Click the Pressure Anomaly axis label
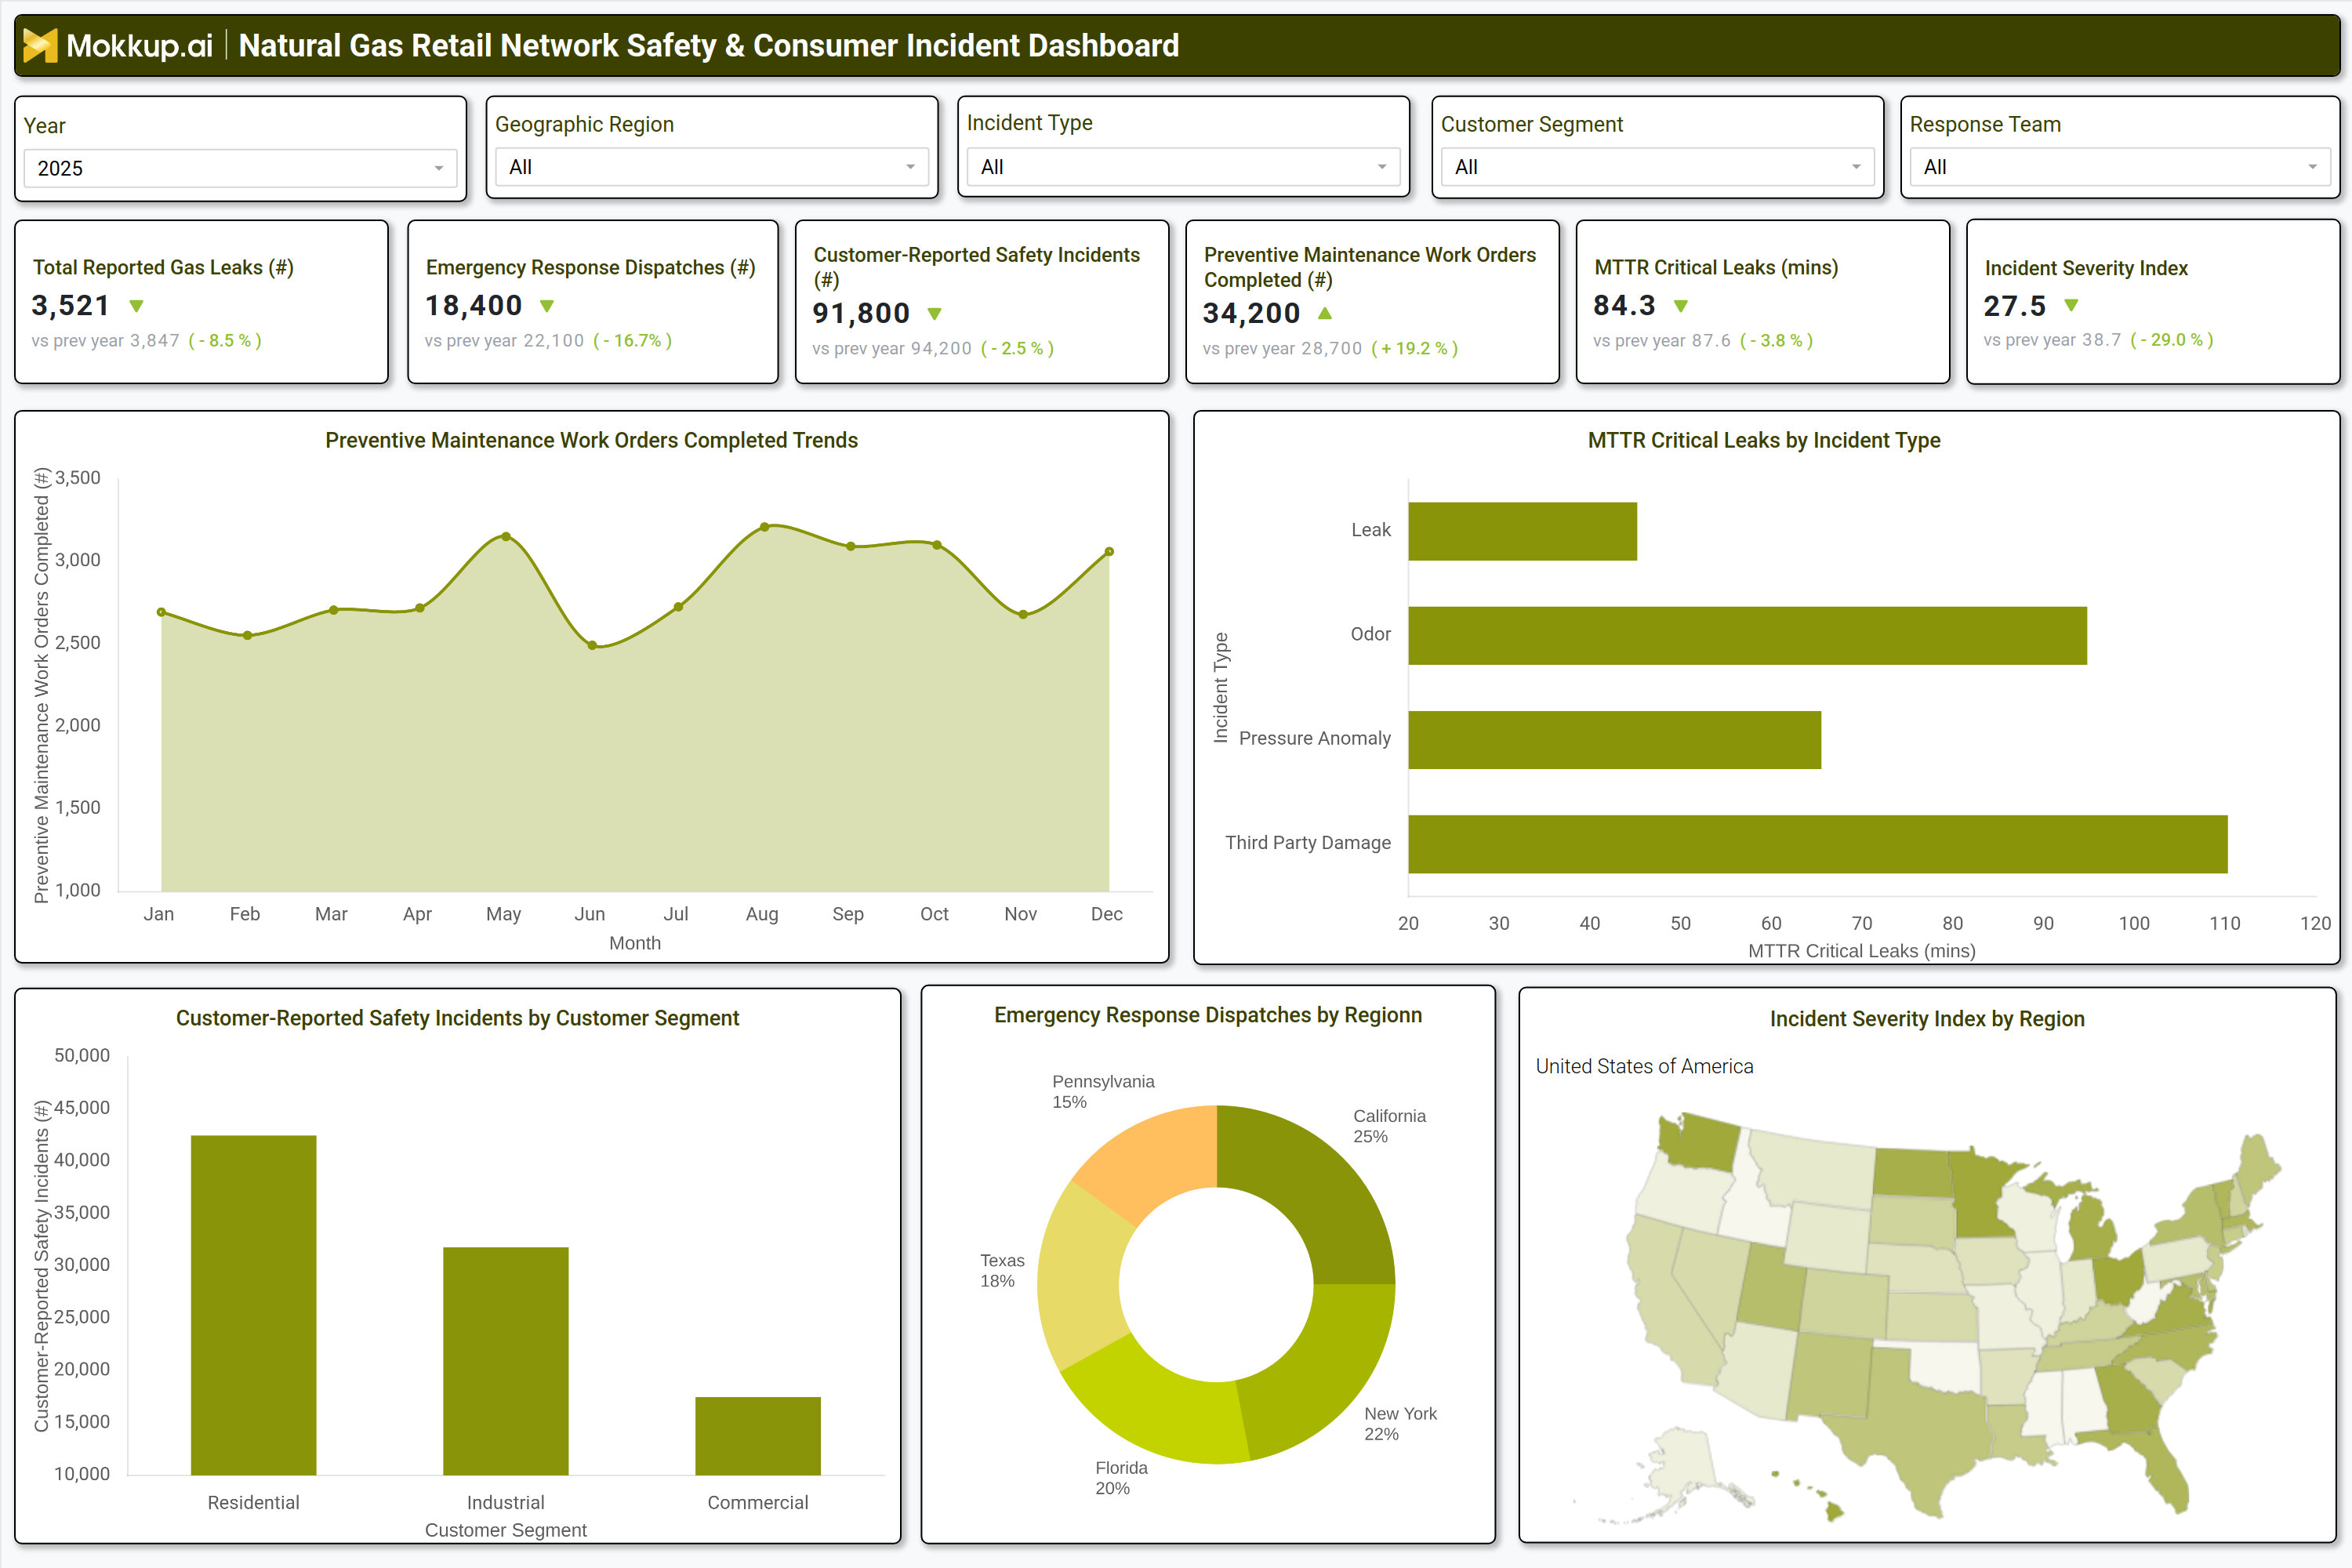The height and width of the screenshot is (1568, 2352). coord(1314,738)
